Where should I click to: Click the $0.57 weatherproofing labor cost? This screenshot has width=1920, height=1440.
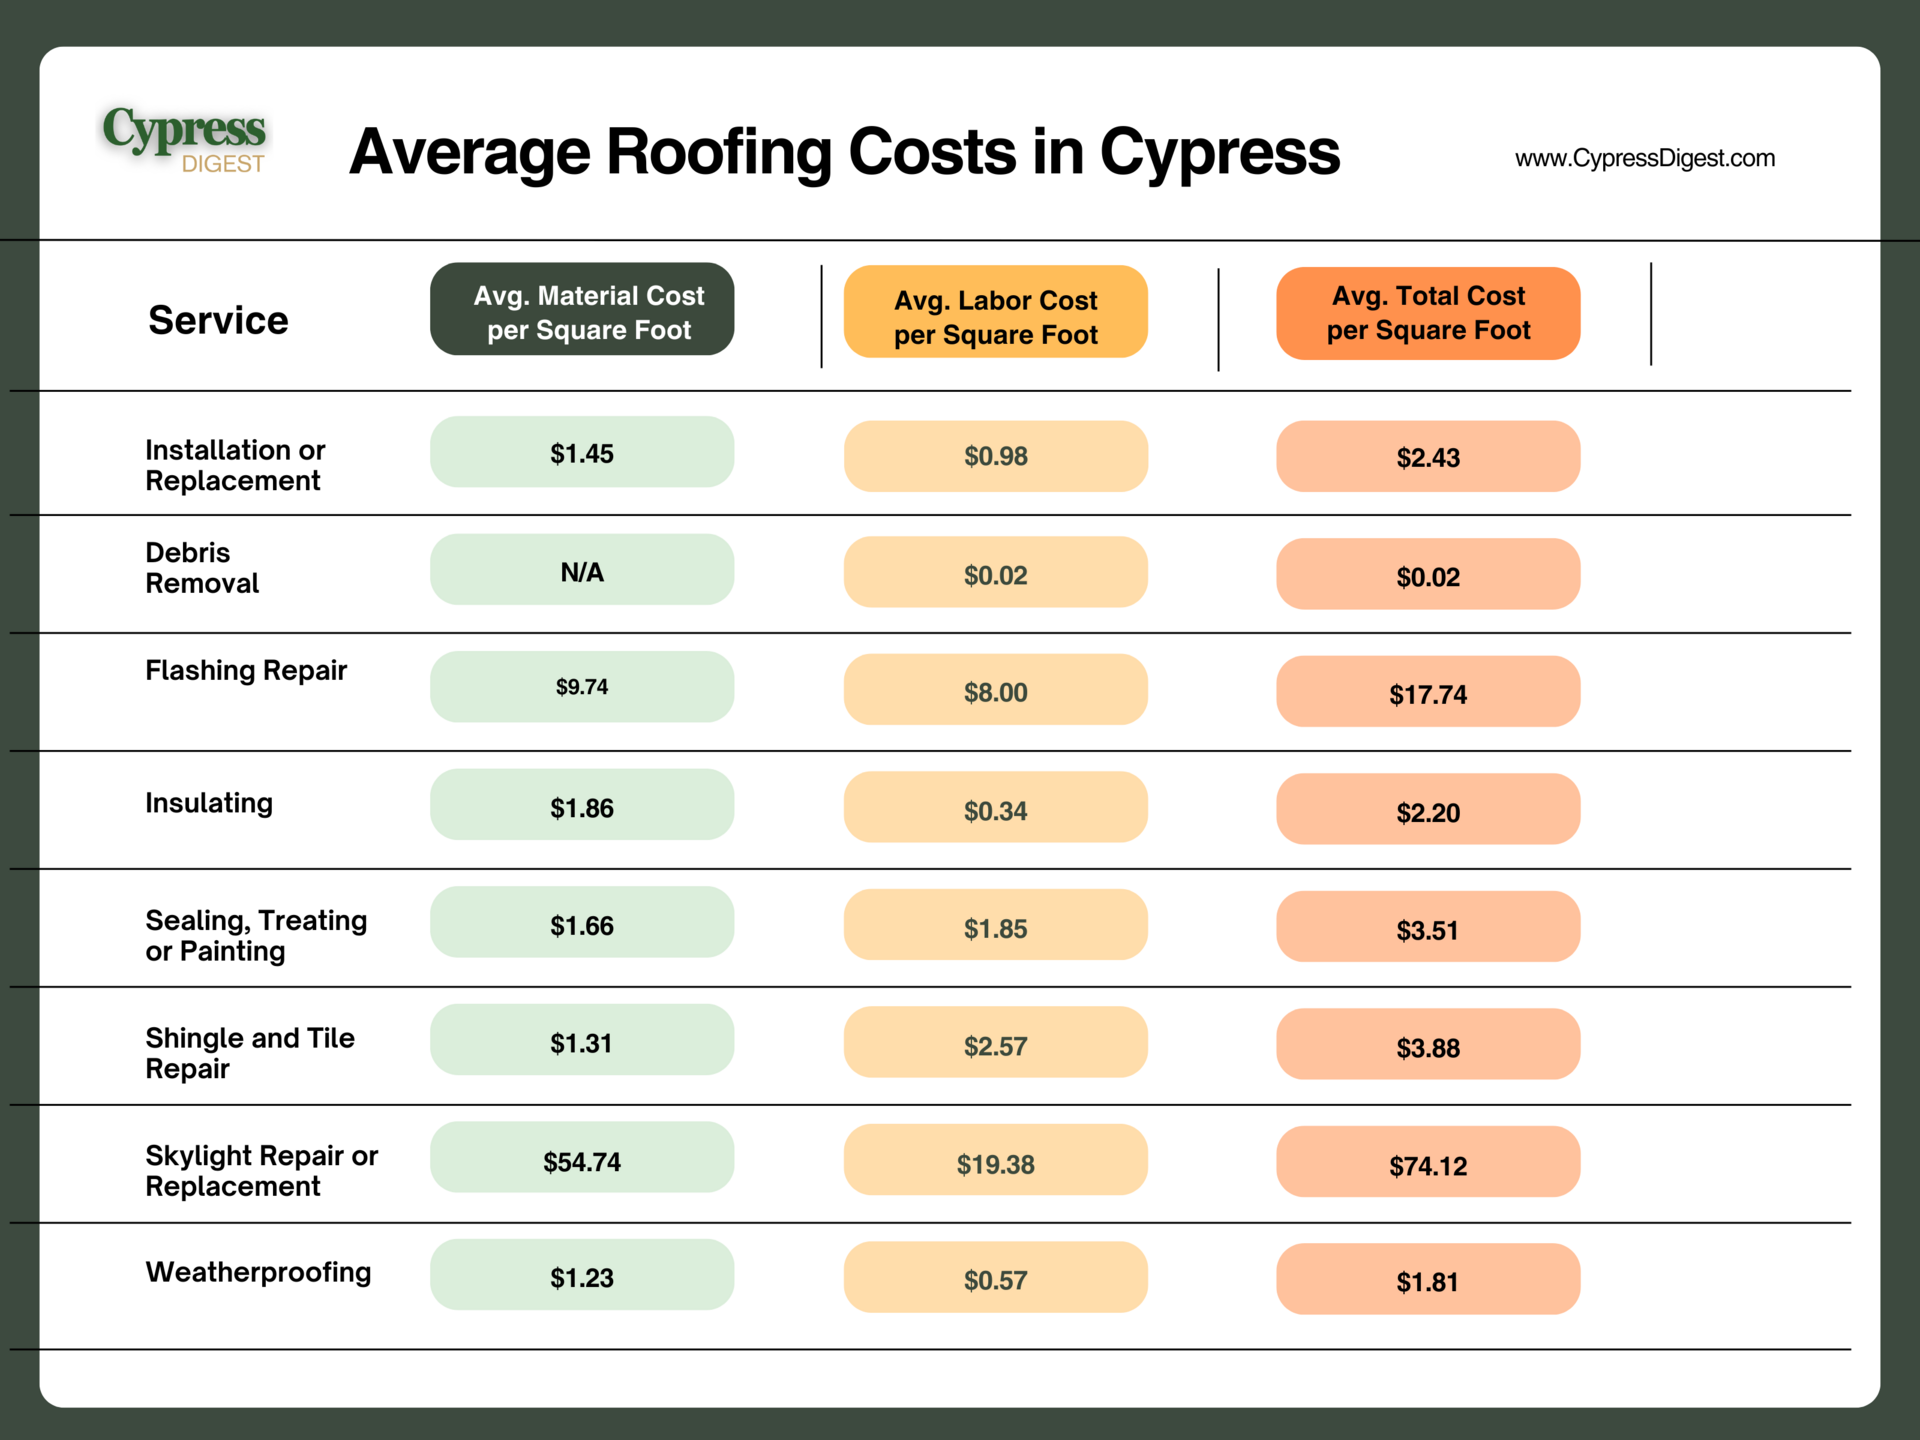coord(995,1279)
